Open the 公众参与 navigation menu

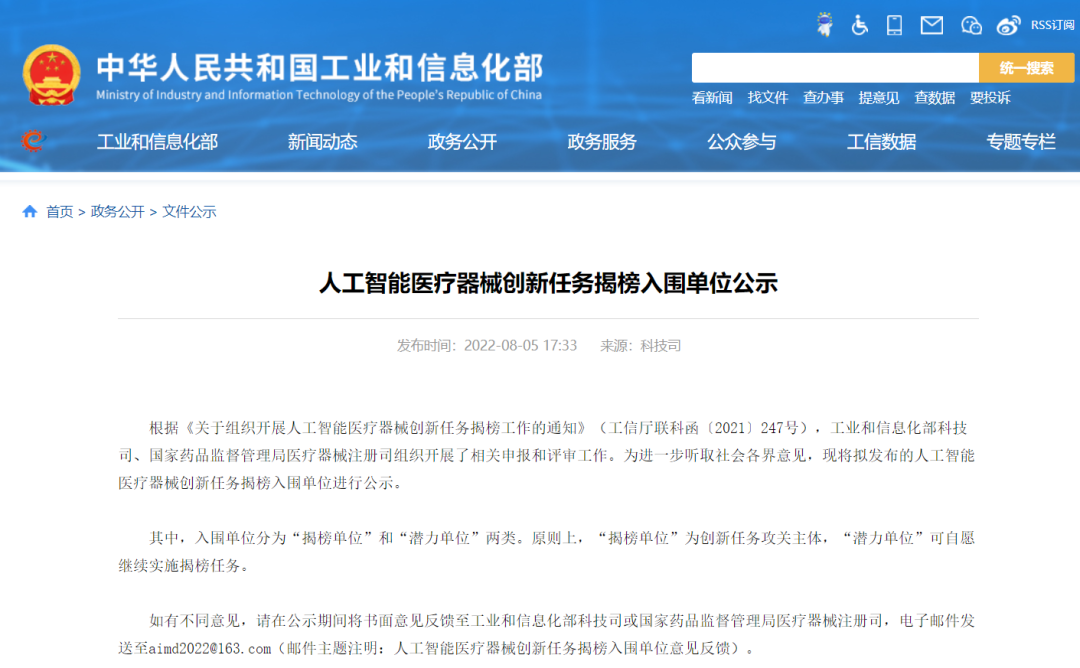pos(742,142)
